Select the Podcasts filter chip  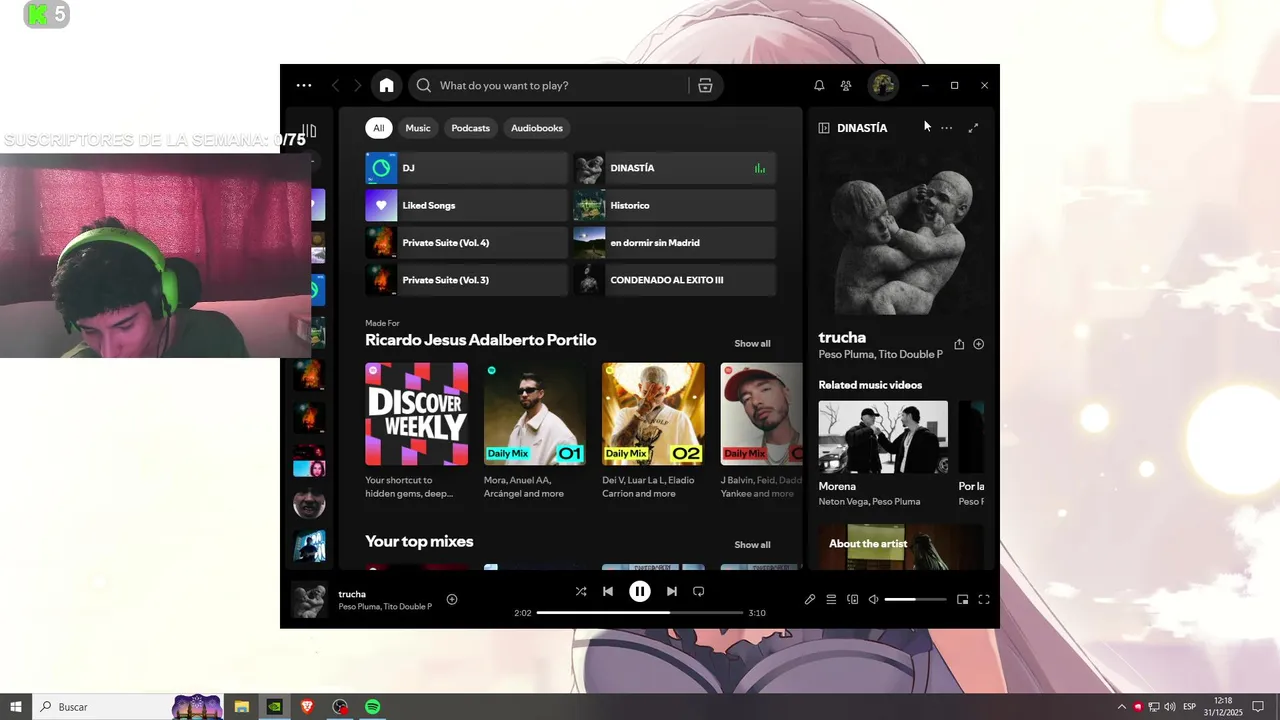[x=470, y=128]
